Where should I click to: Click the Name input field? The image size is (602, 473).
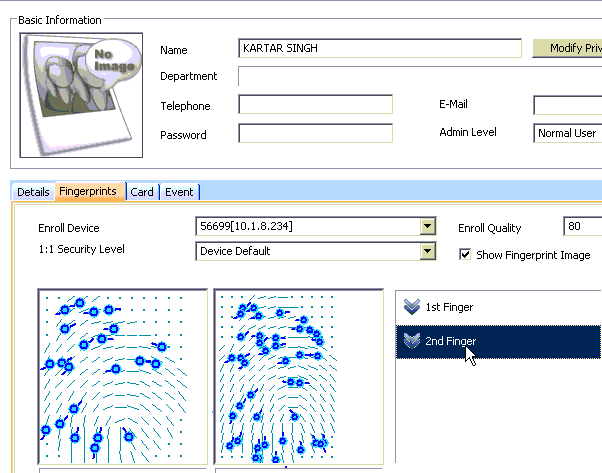pos(380,49)
